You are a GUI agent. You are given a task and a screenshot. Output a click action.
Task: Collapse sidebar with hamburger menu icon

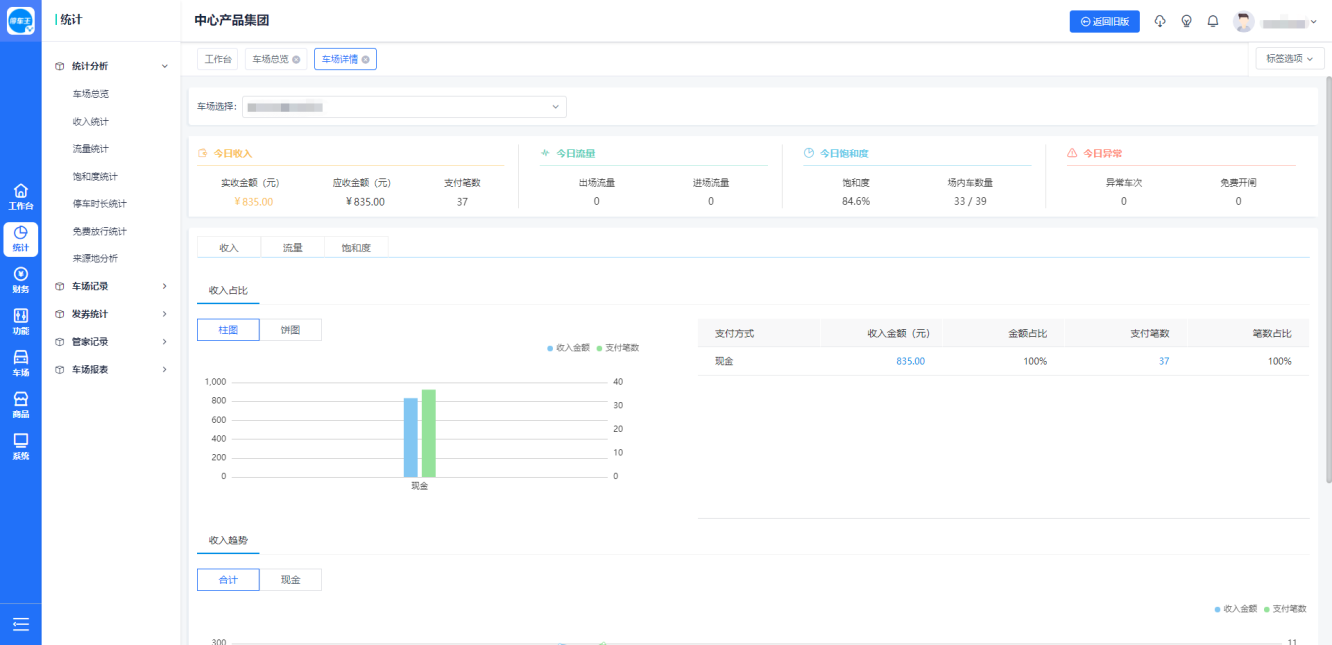(20, 624)
